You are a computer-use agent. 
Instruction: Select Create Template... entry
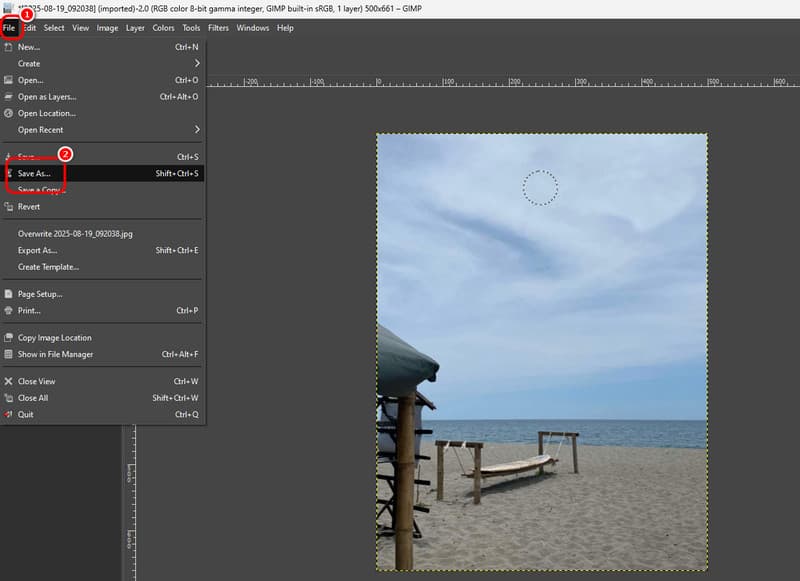pyautogui.click(x=48, y=267)
